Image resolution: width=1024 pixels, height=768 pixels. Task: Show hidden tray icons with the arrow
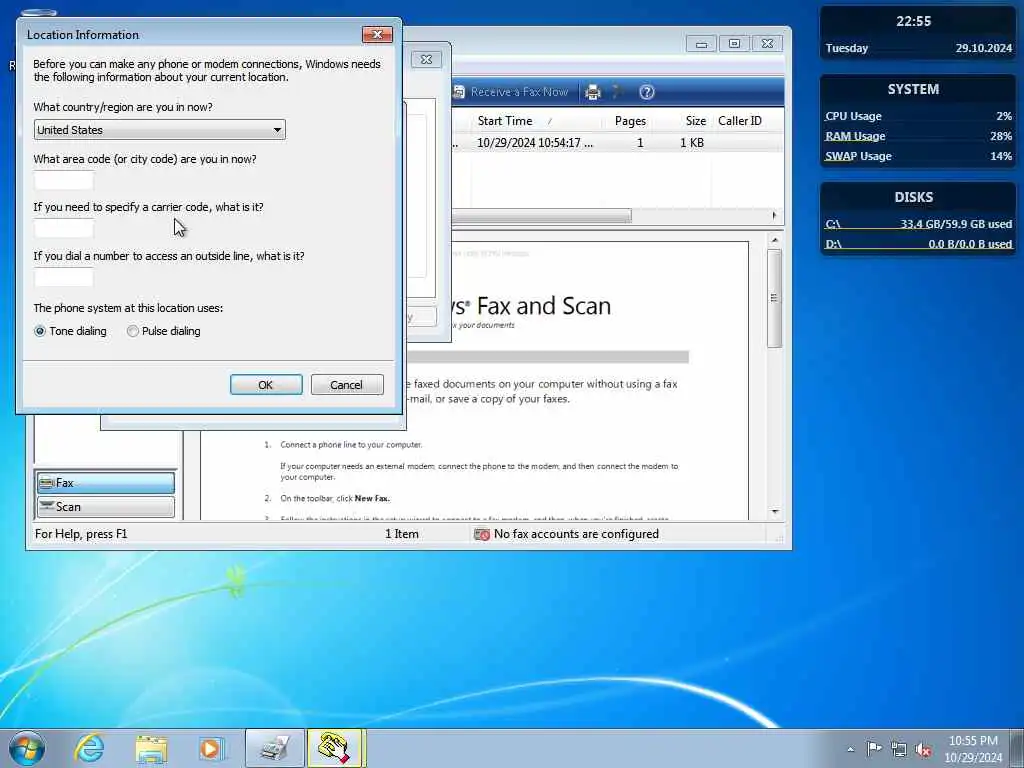point(850,749)
